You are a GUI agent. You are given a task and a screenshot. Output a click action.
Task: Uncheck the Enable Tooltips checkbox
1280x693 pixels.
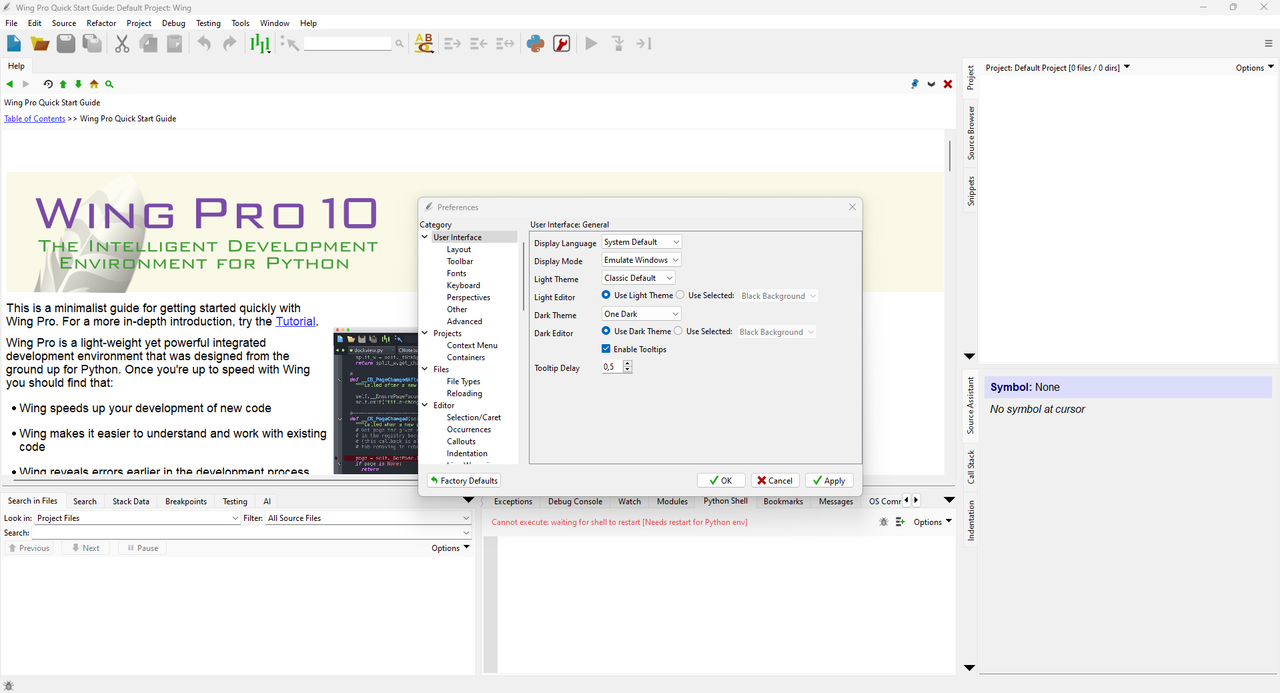[x=607, y=349]
